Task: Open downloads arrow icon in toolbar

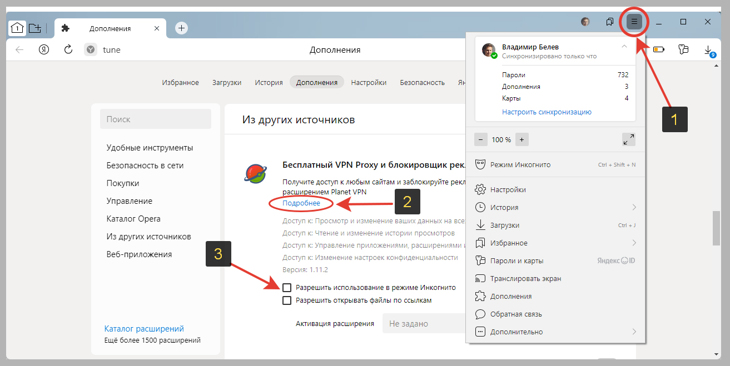Action: click(708, 50)
